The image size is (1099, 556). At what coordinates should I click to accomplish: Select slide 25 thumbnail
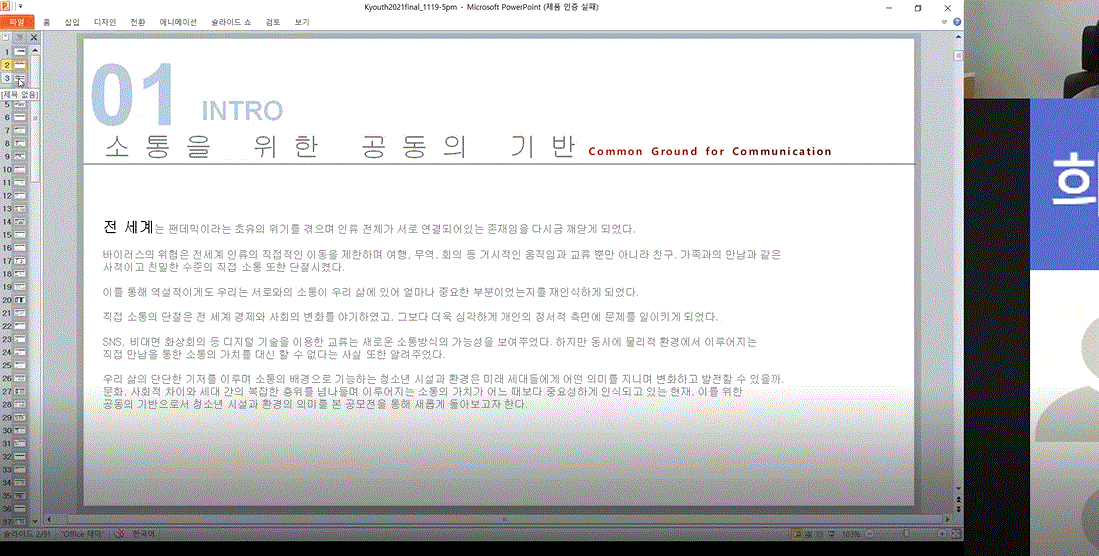pos(20,365)
